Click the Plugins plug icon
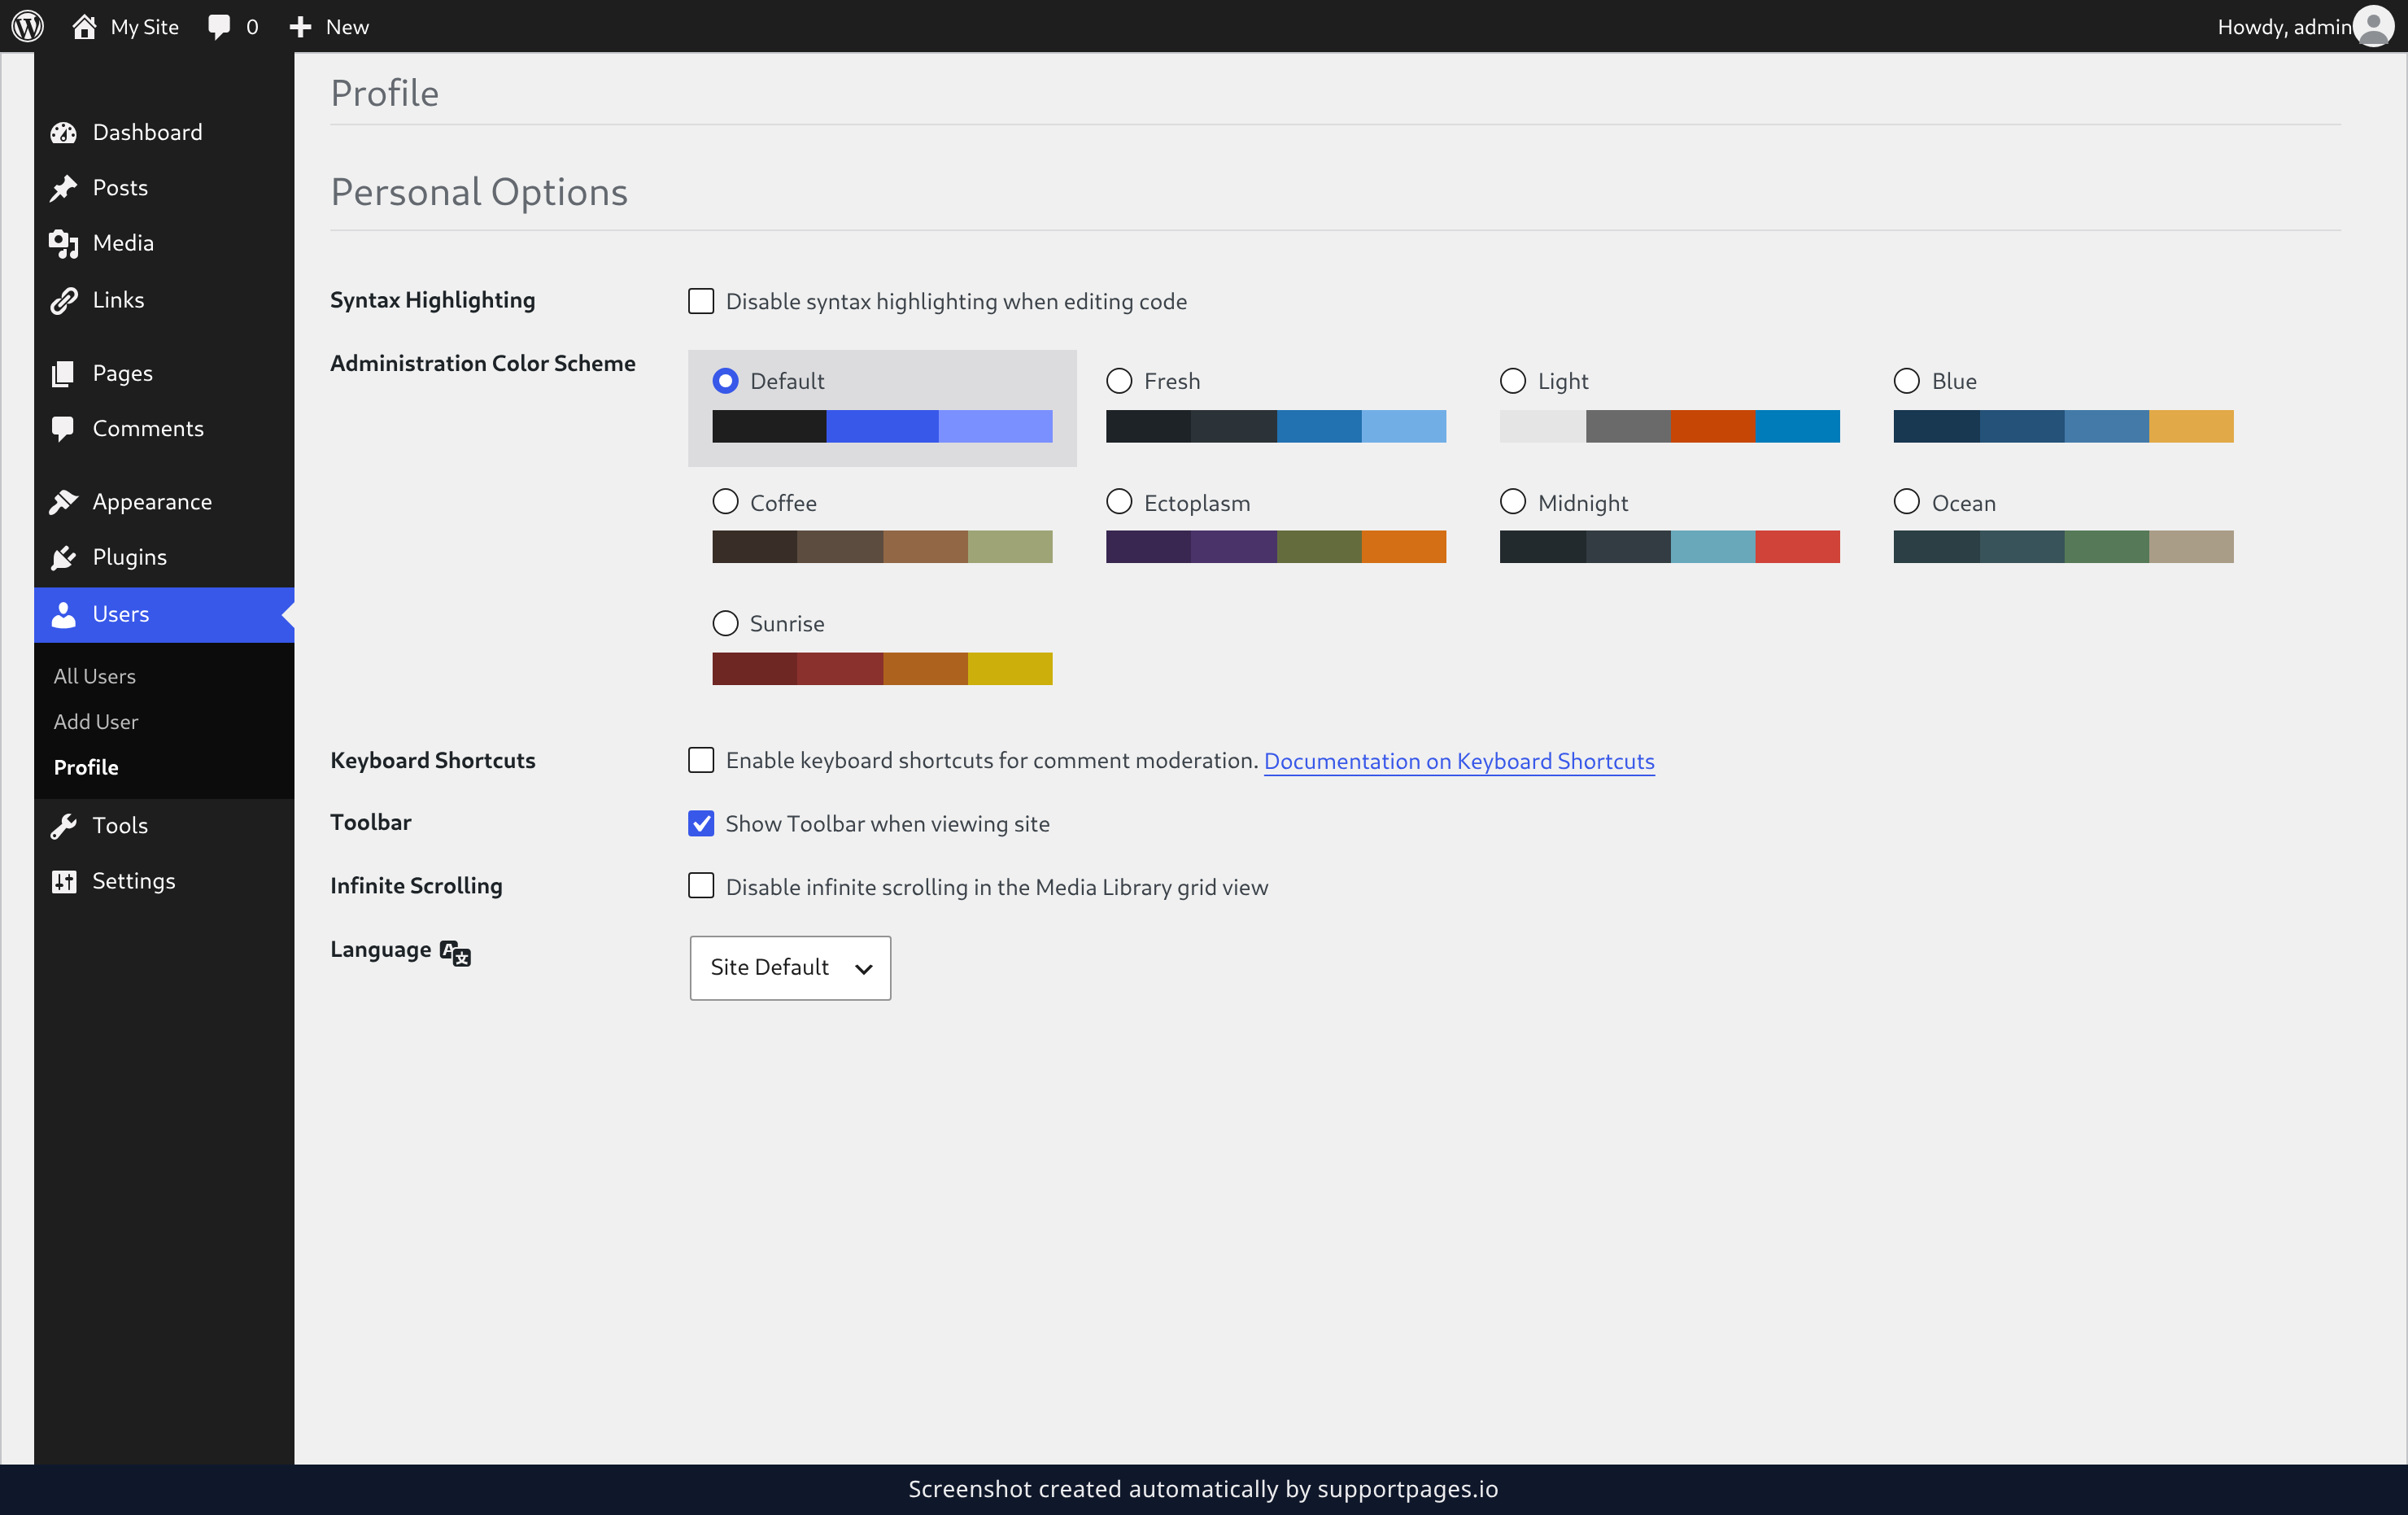Image resolution: width=2408 pixels, height=1515 pixels. pos(64,557)
